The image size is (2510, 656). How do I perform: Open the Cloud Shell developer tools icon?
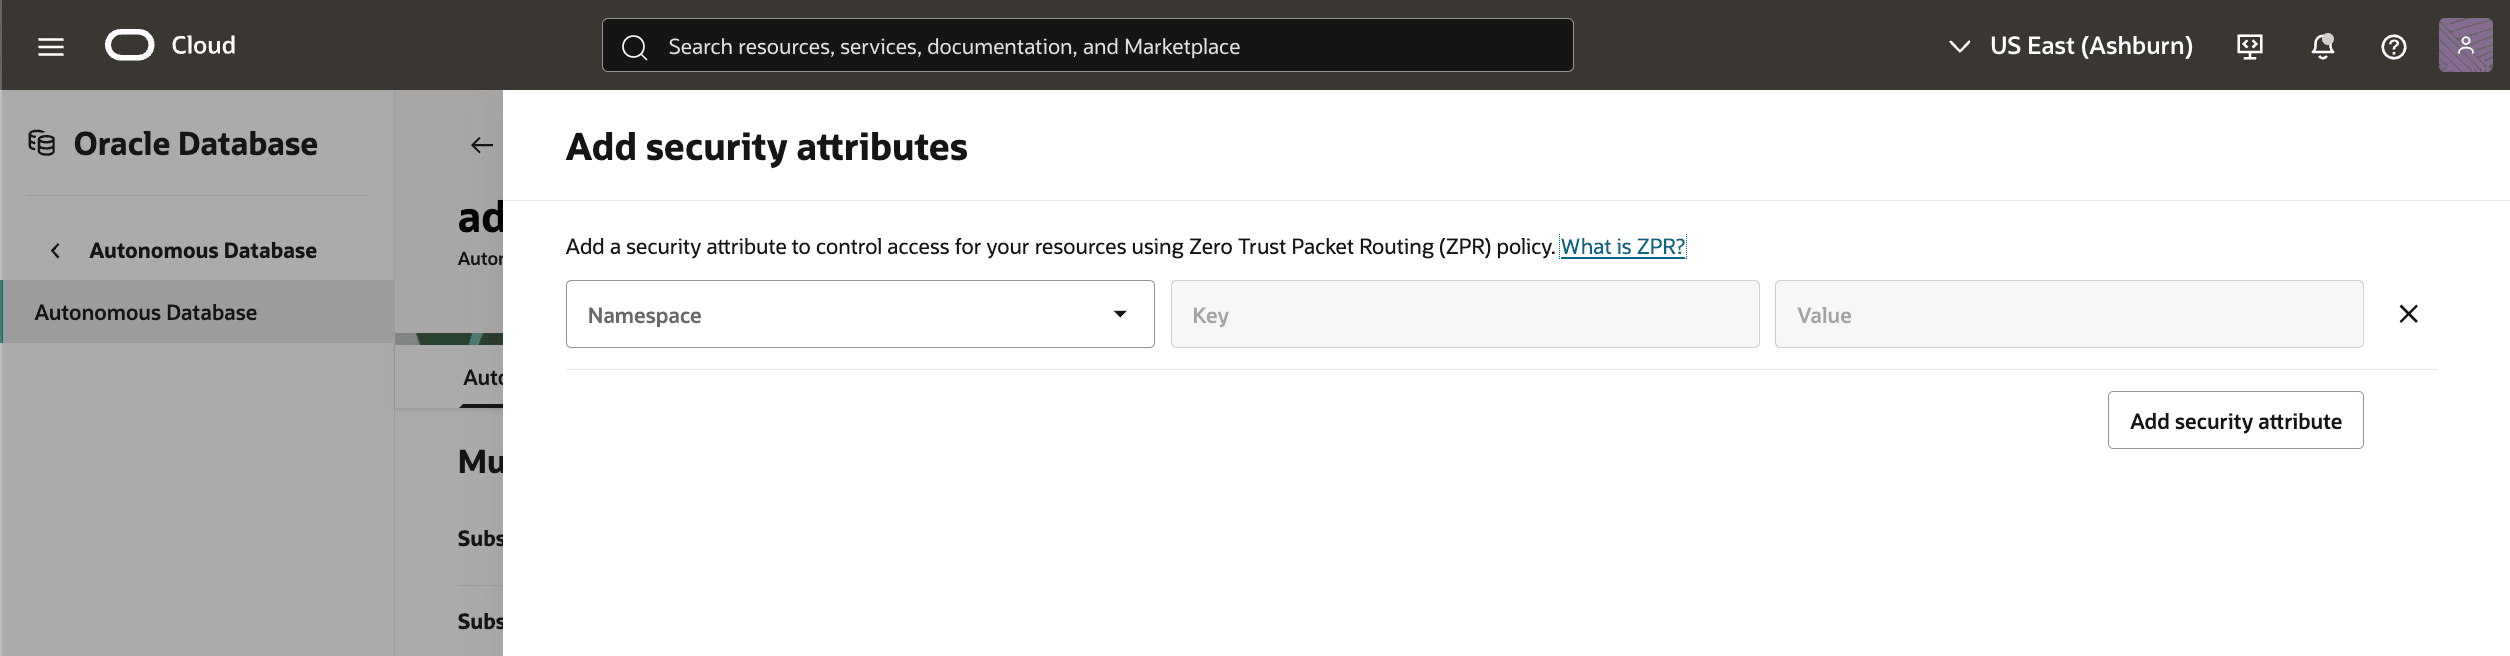coord(2250,46)
